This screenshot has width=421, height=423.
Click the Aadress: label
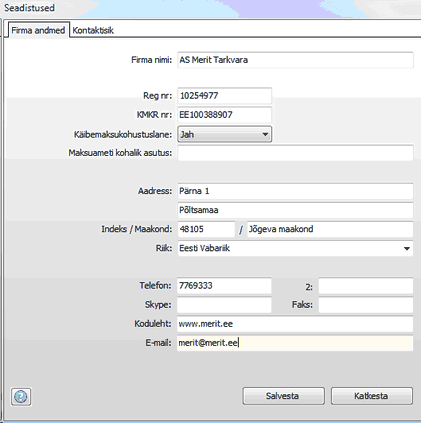click(x=155, y=191)
